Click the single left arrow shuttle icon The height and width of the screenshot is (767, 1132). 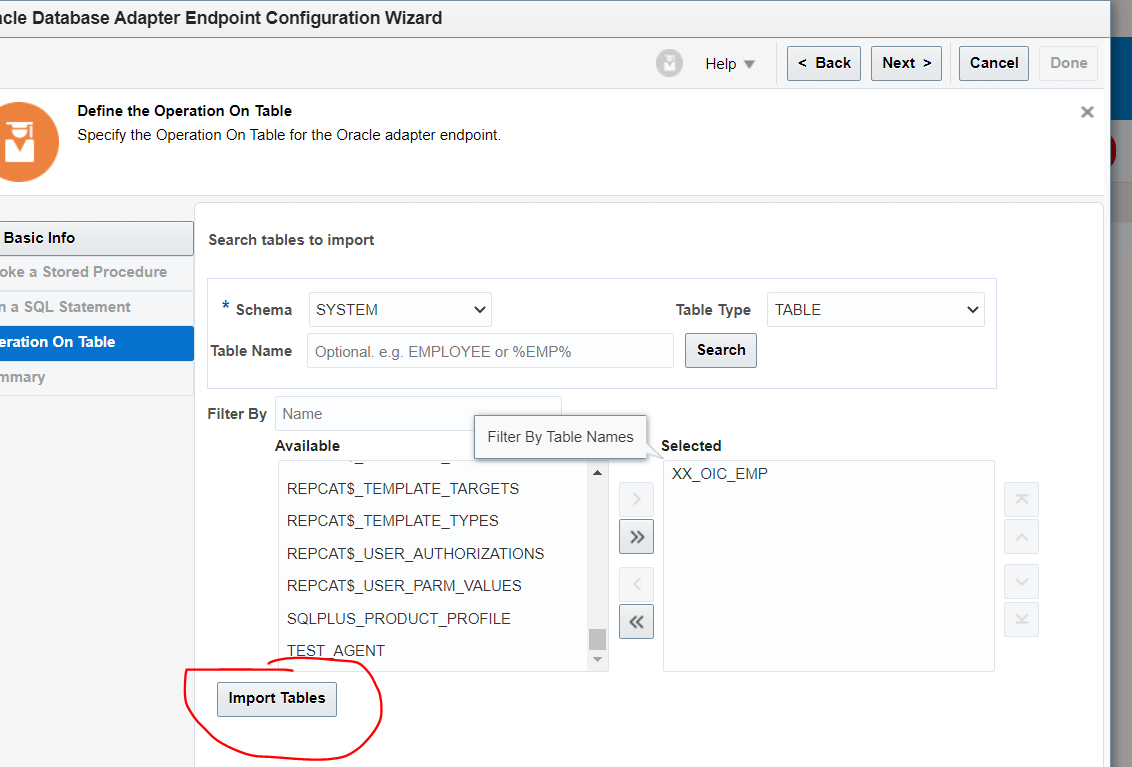(x=636, y=584)
